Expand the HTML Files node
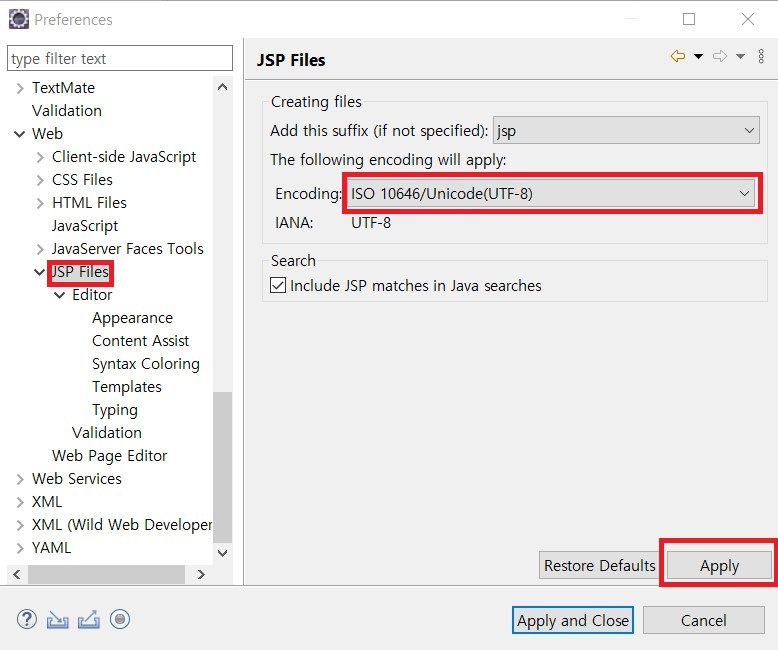778x650 pixels. [40, 203]
